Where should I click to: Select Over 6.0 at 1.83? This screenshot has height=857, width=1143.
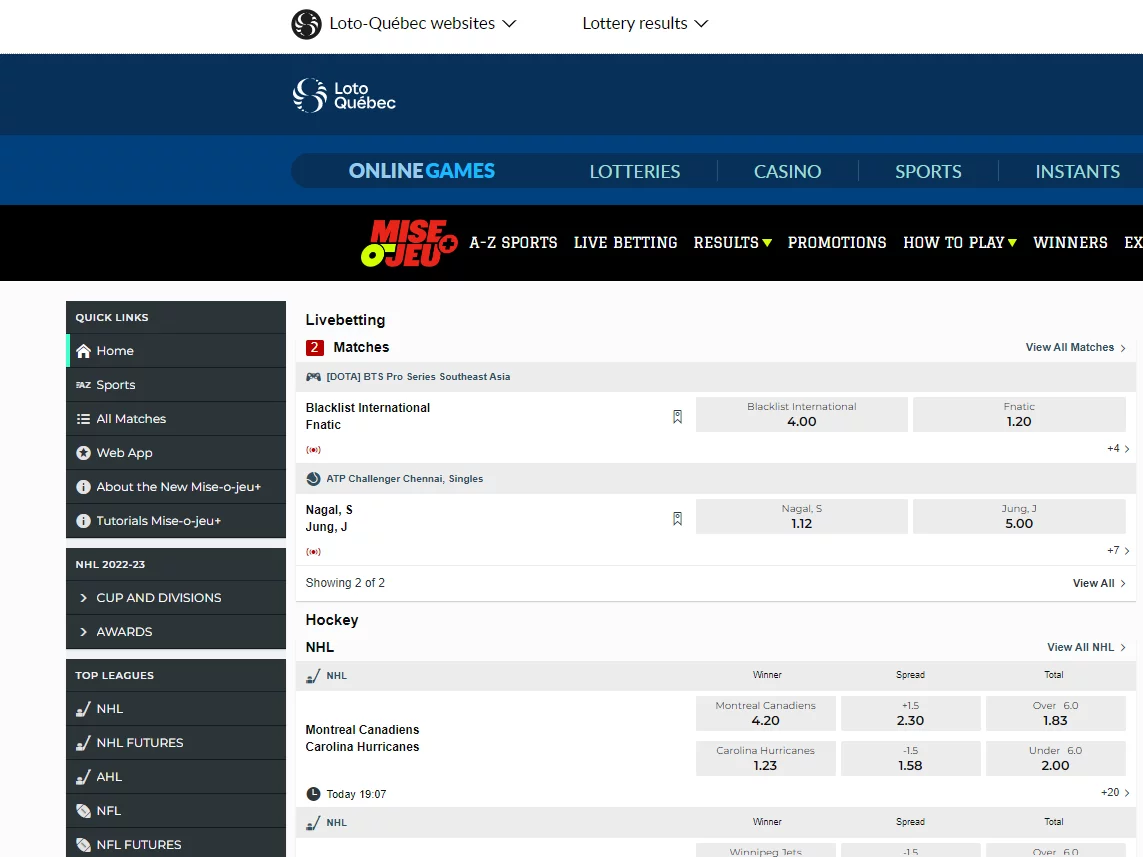(x=1056, y=713)
